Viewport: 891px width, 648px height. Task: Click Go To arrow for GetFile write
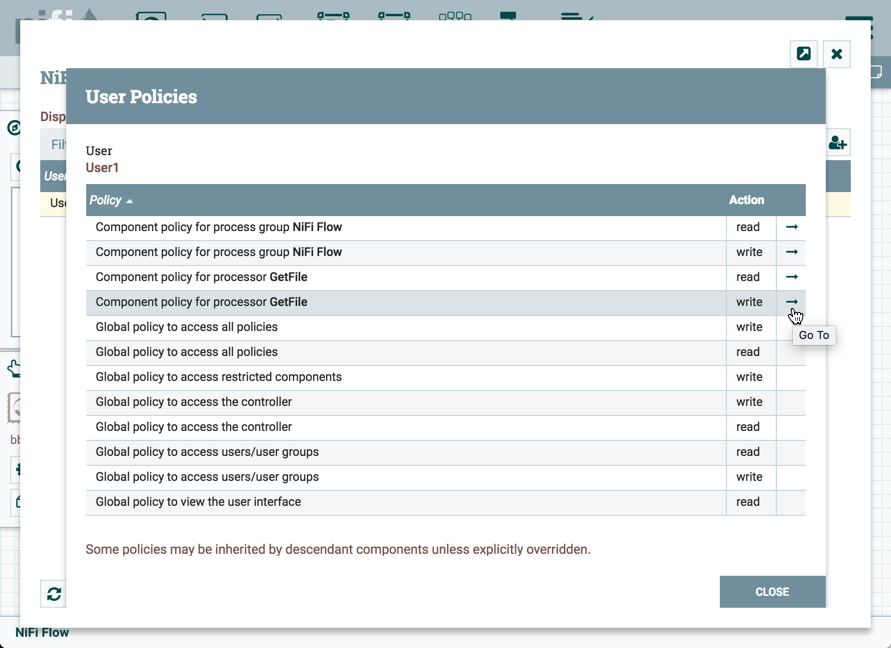click(791, 302)
